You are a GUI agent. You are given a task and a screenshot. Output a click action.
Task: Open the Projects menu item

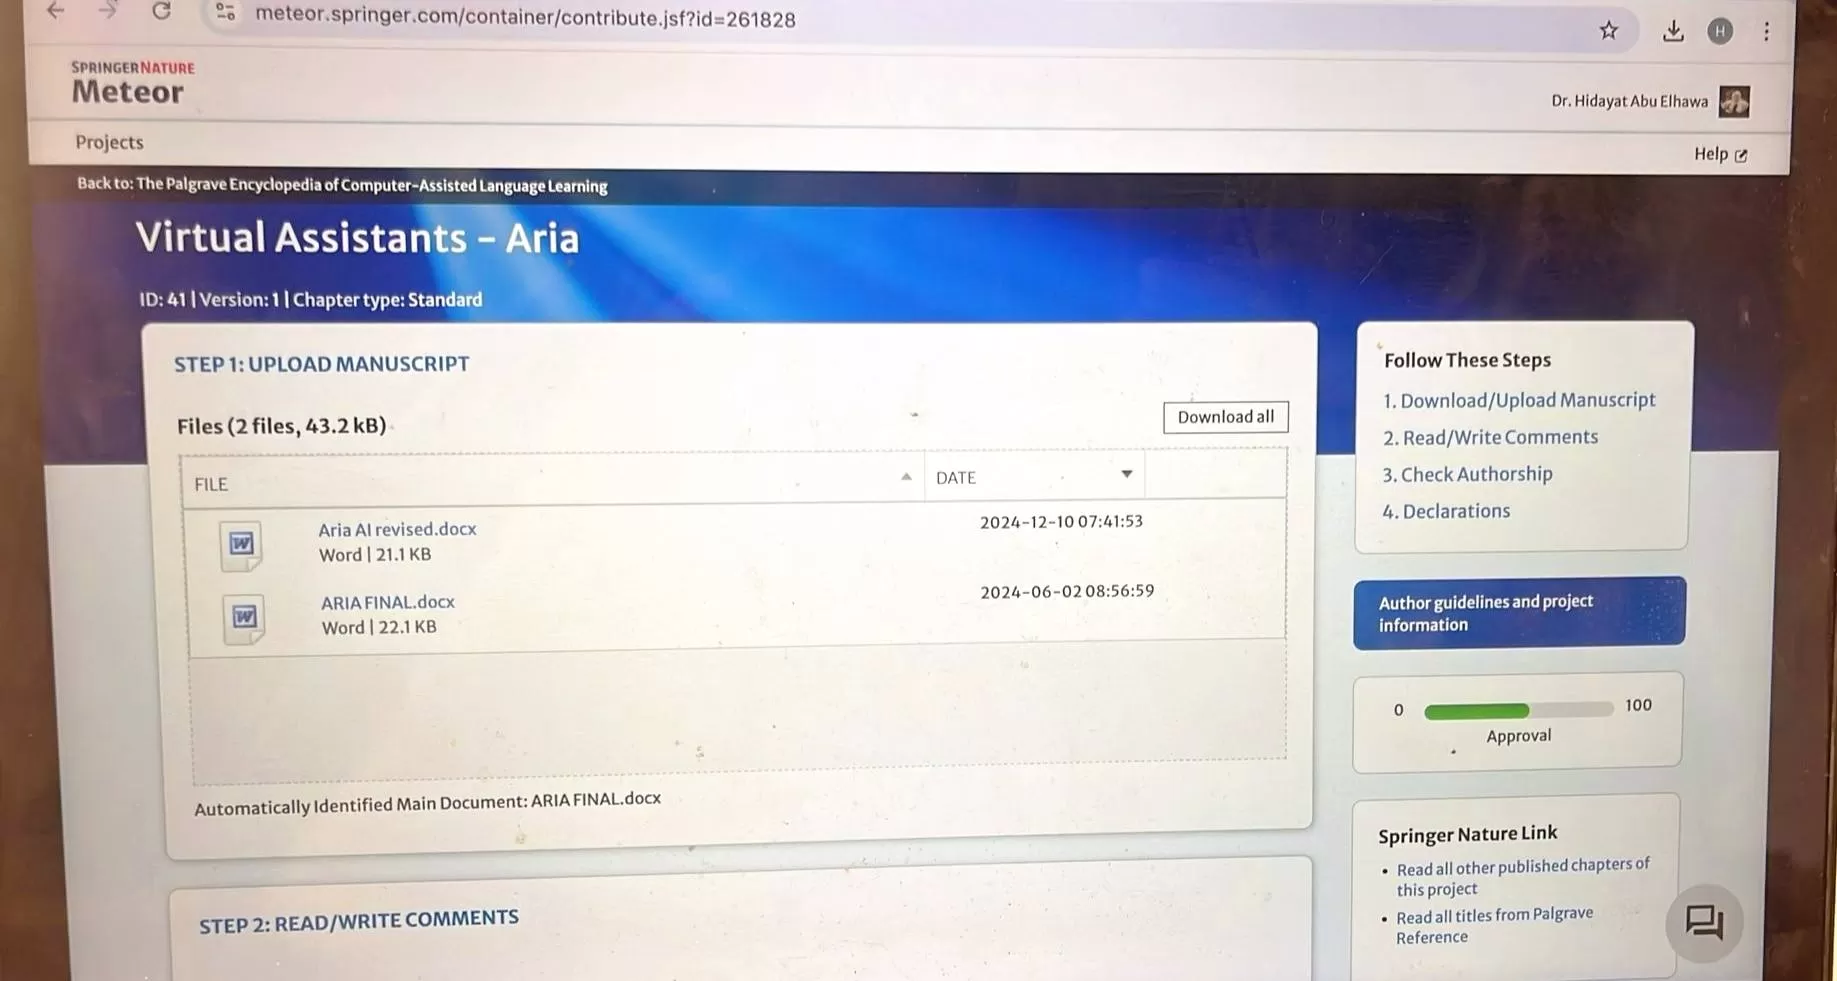[109, 142]
